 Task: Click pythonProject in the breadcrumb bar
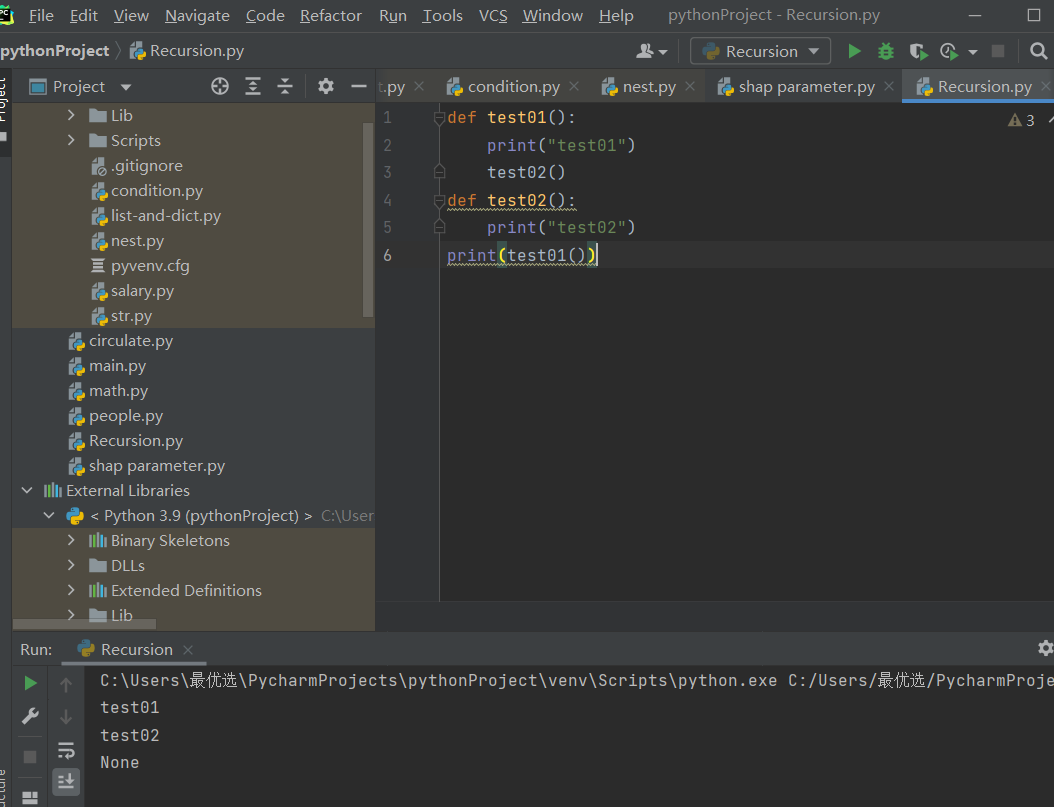click(55, 51)
